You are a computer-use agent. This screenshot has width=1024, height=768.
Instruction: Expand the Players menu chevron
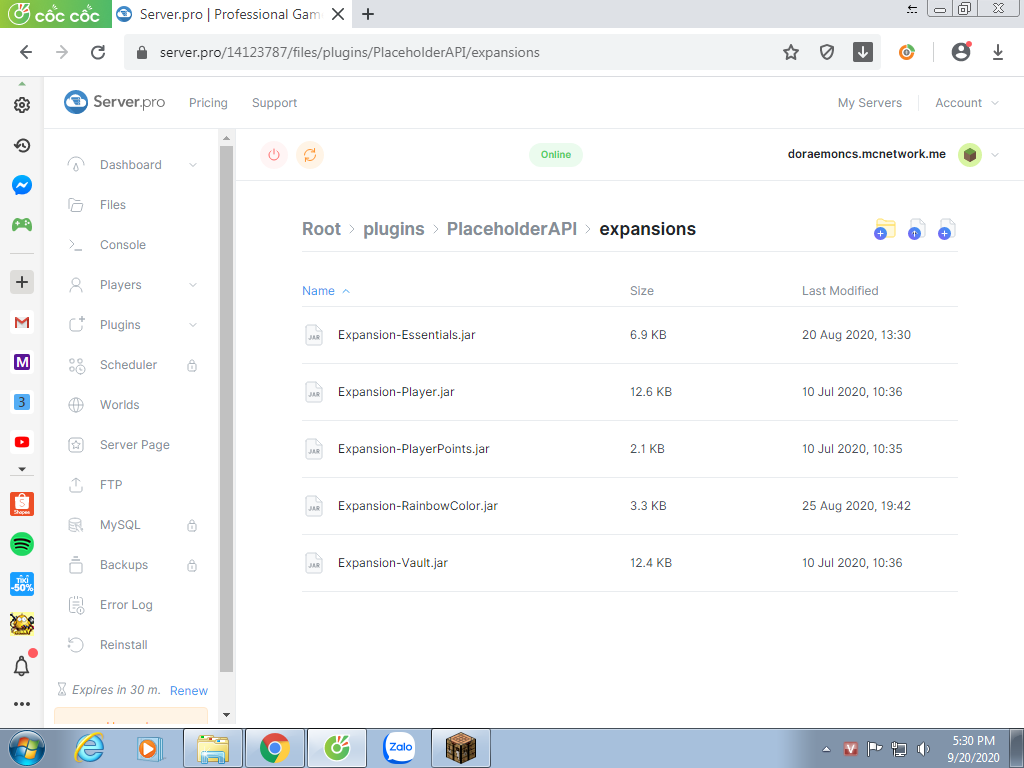pos(193,285)
